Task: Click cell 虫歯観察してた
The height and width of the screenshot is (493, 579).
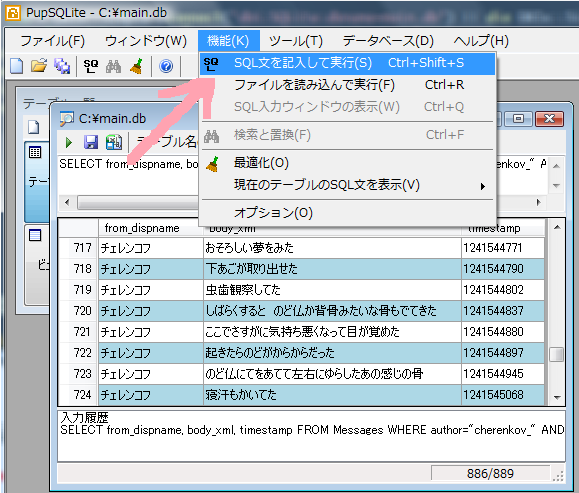Action: (x=332, y=290)
